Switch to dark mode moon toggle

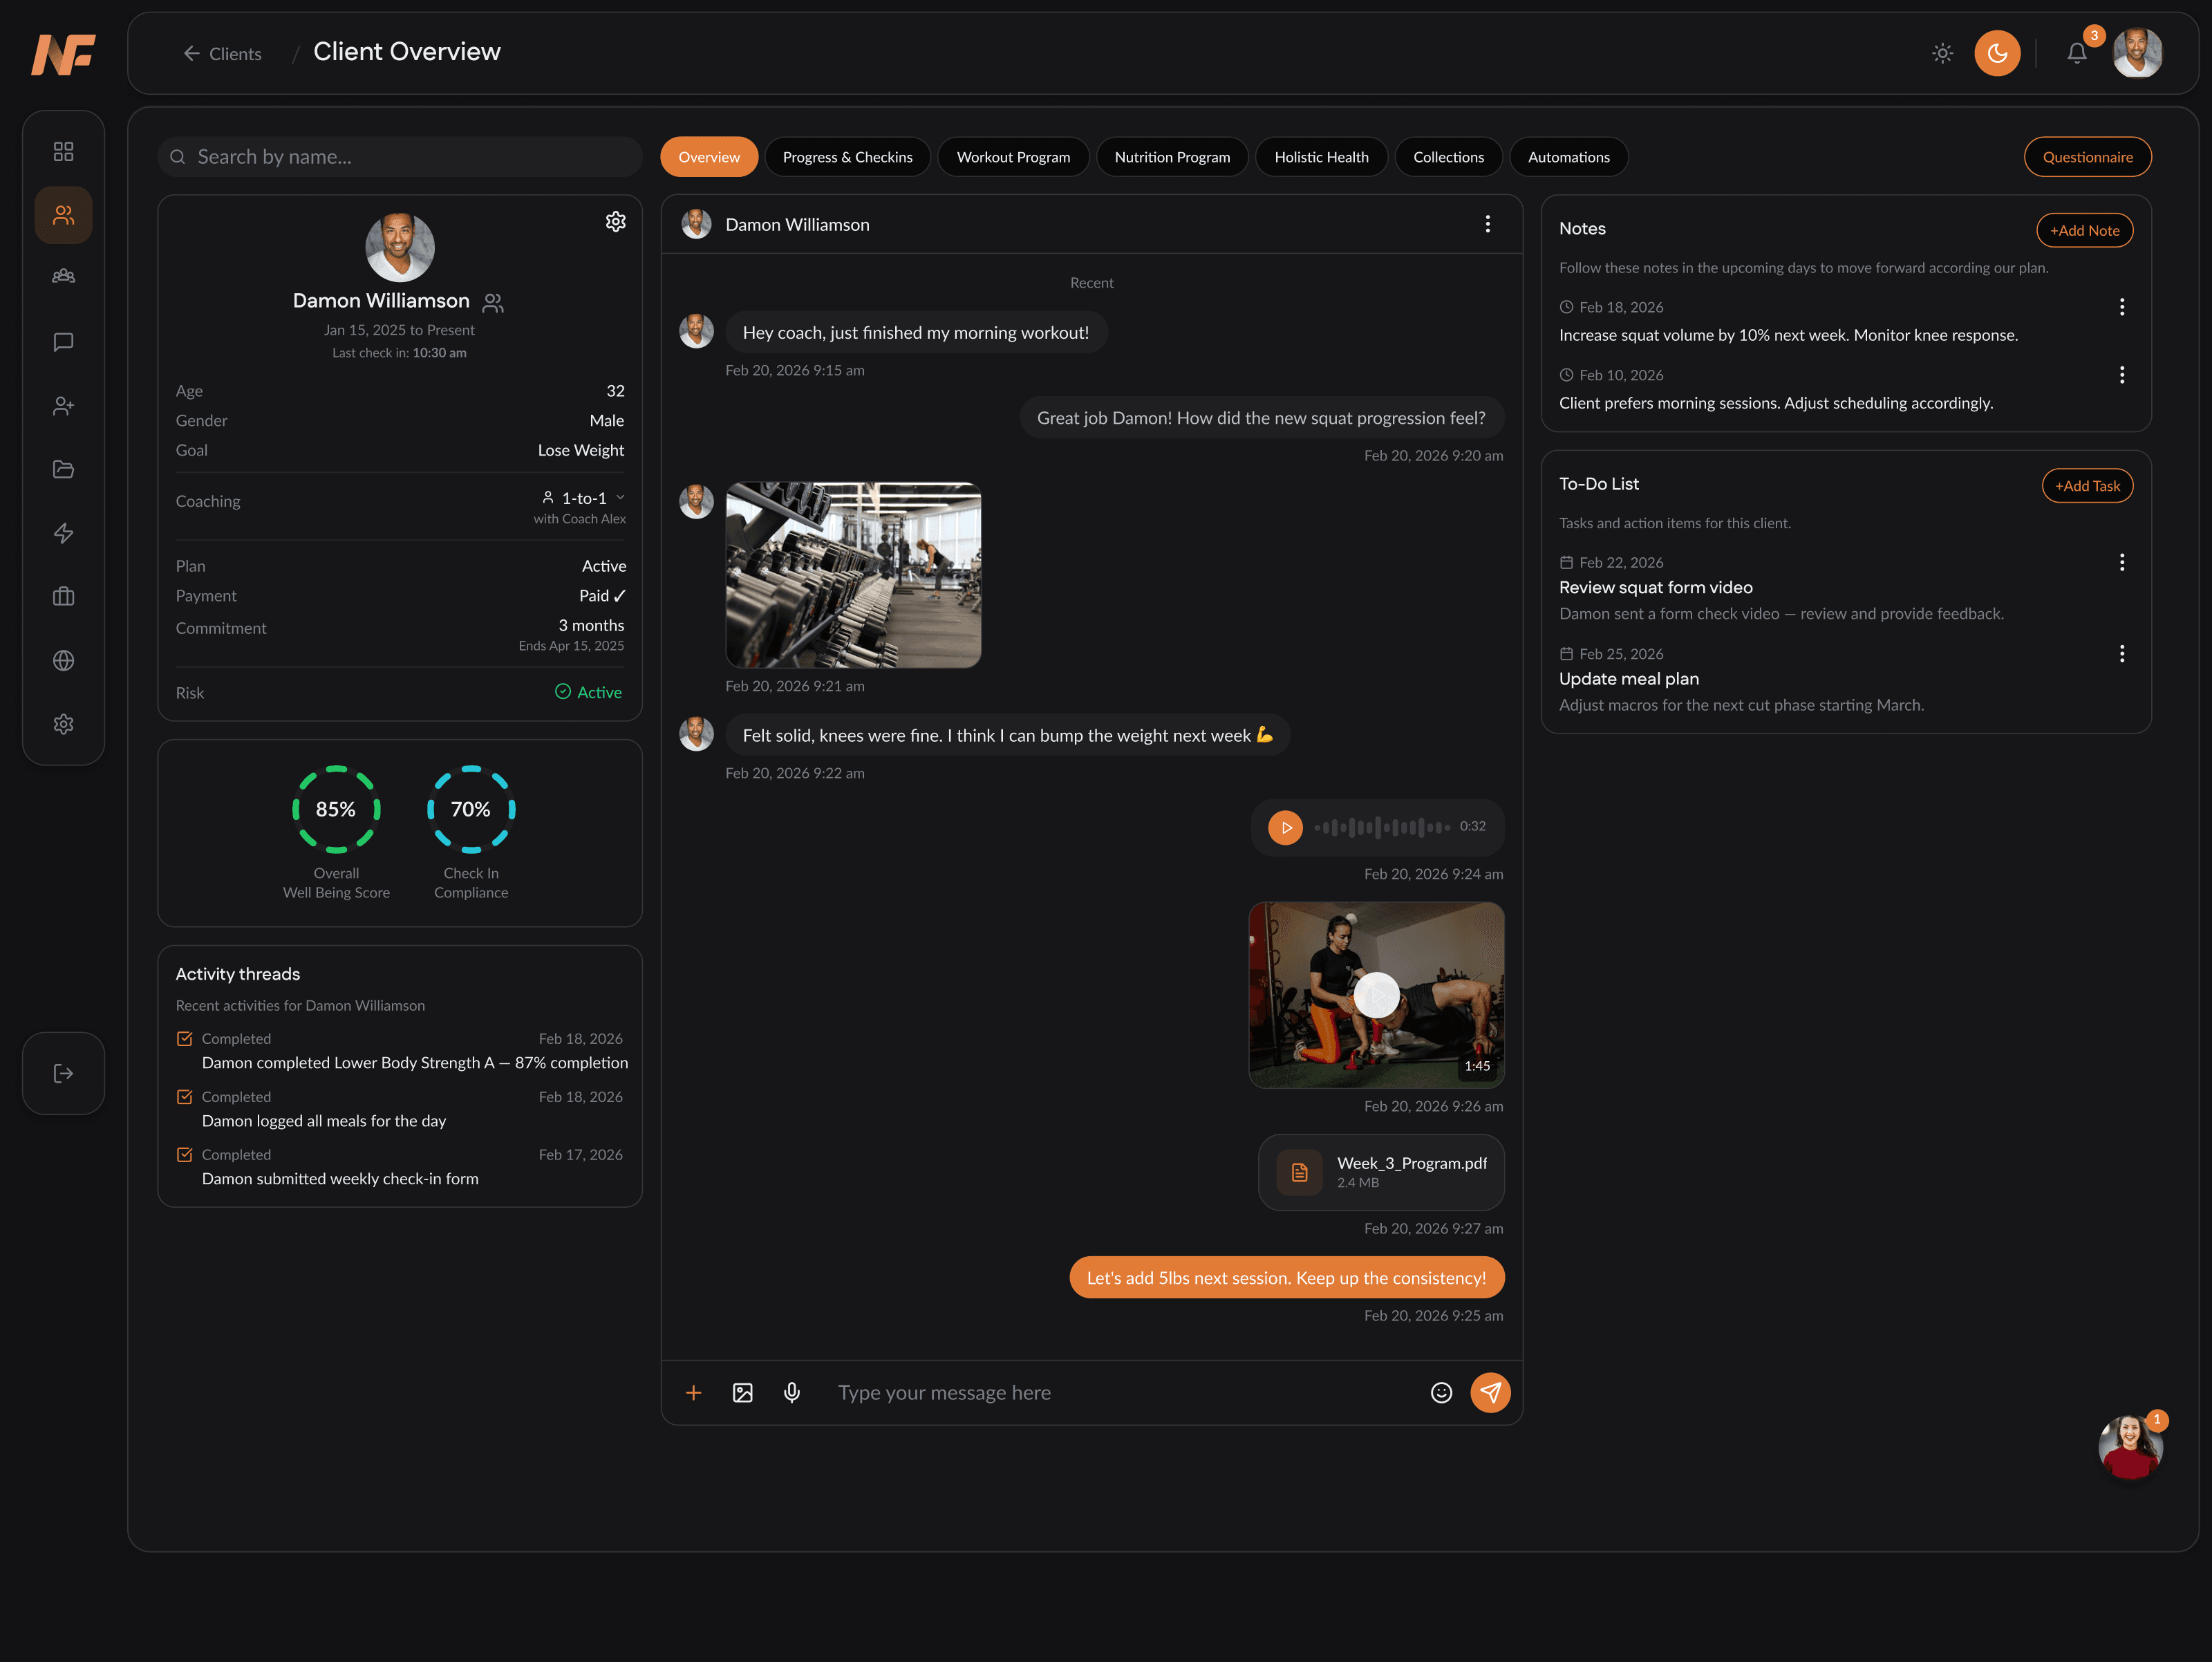(x=1997, y=53)
